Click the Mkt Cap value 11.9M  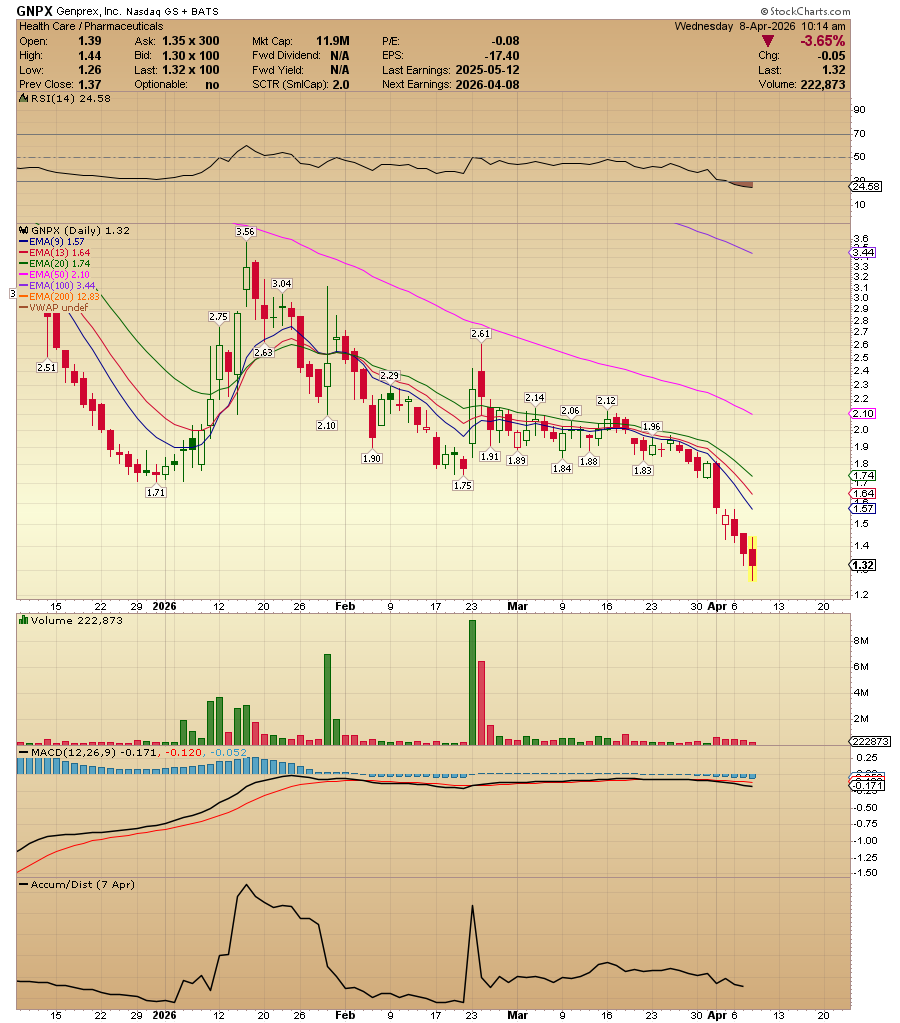point(333,40)
